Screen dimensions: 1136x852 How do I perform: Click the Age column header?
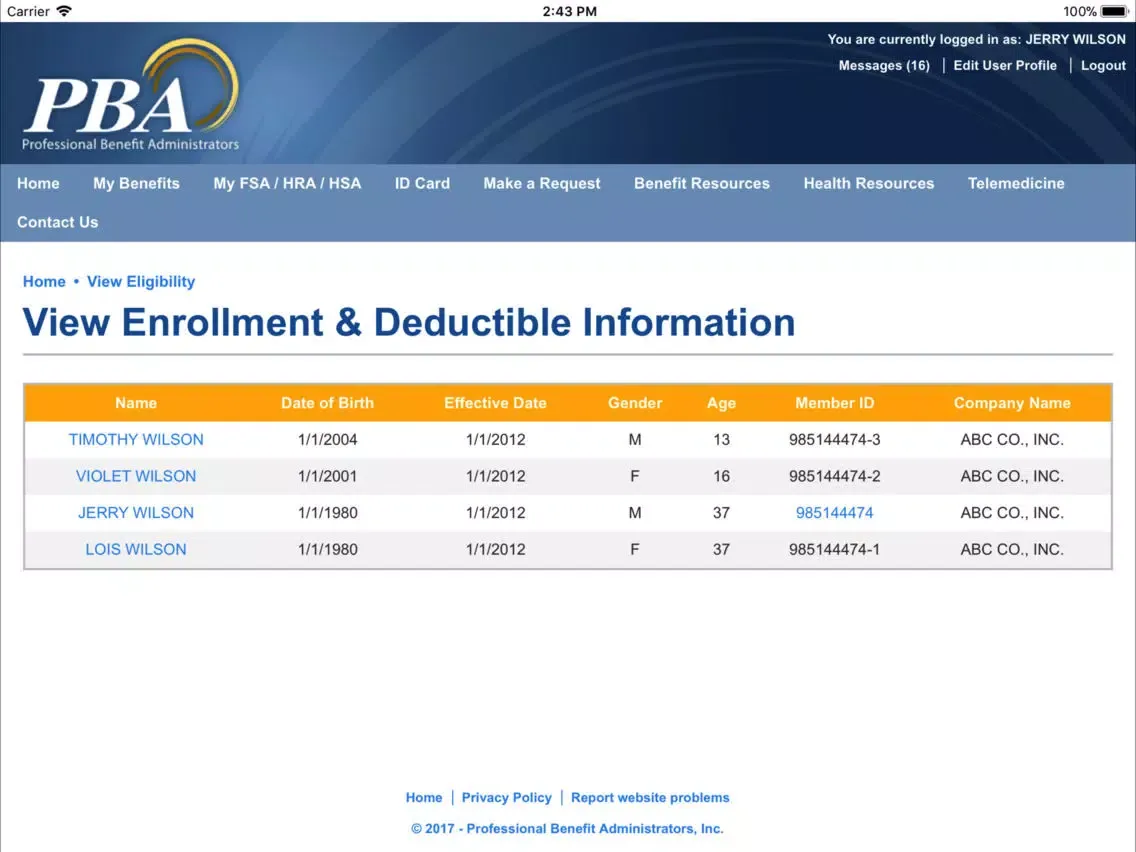pyautogui.click(x=721, y=404)
